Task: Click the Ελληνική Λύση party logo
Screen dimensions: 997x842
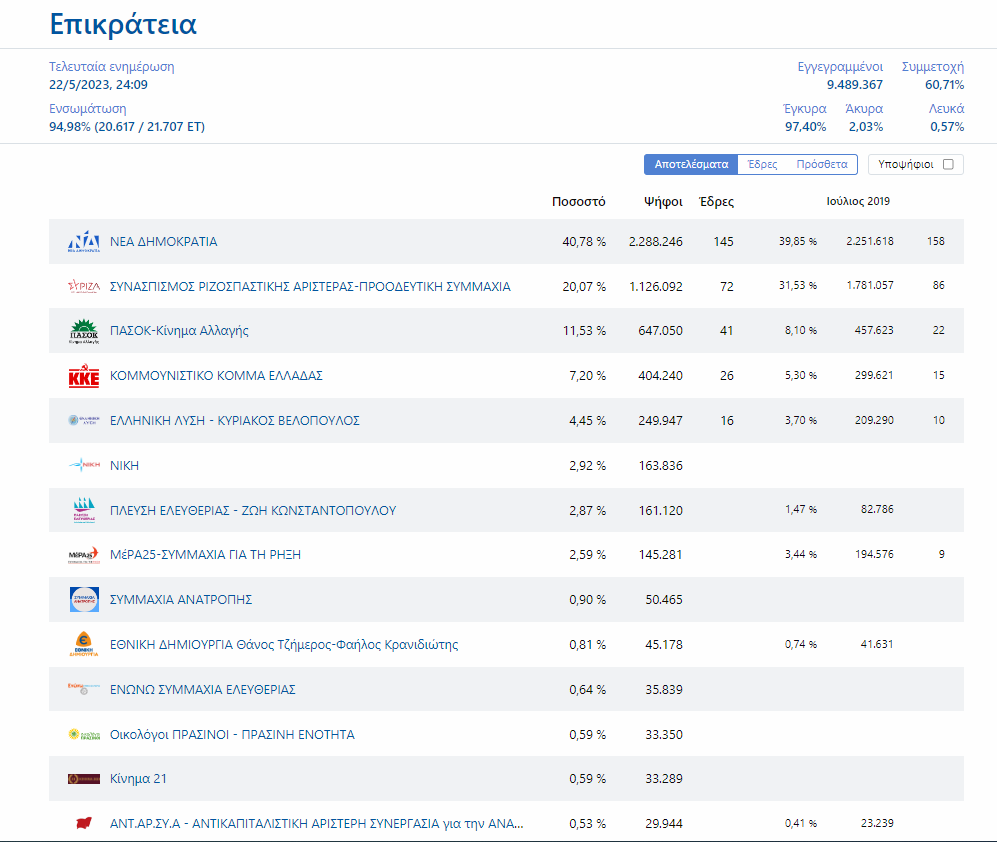Action: pos(84,421)
